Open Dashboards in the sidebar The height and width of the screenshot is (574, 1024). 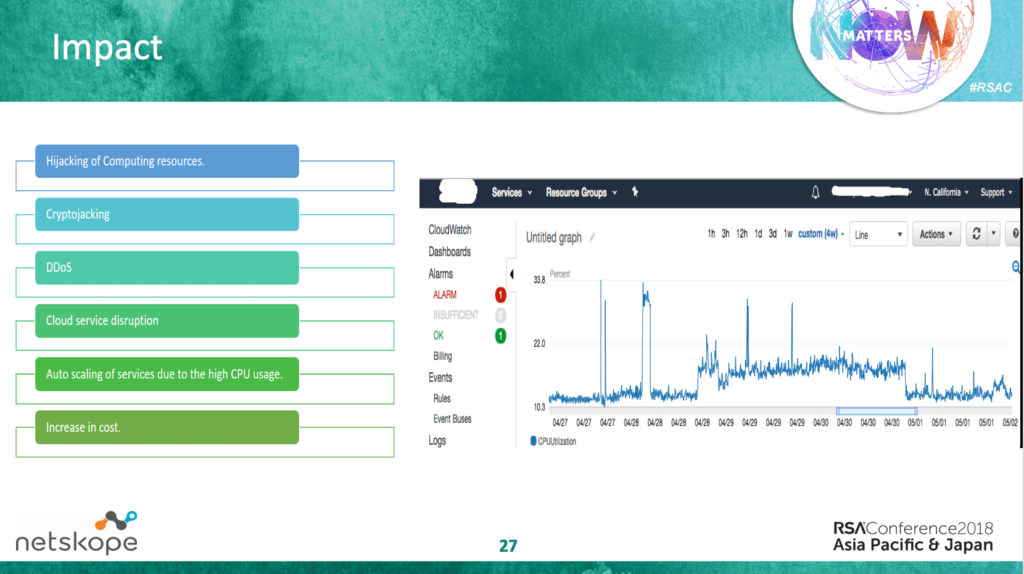tap(449, 252)
